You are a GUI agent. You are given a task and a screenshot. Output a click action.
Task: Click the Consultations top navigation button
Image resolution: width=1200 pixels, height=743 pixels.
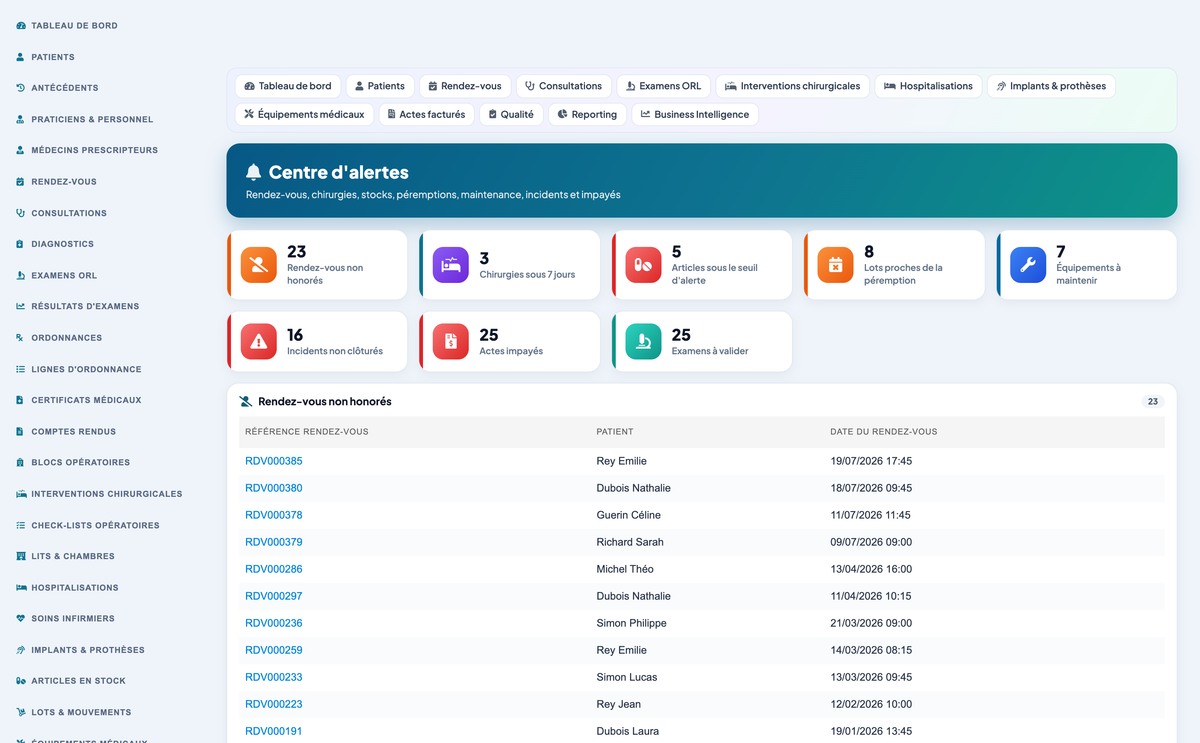[564, 86]
